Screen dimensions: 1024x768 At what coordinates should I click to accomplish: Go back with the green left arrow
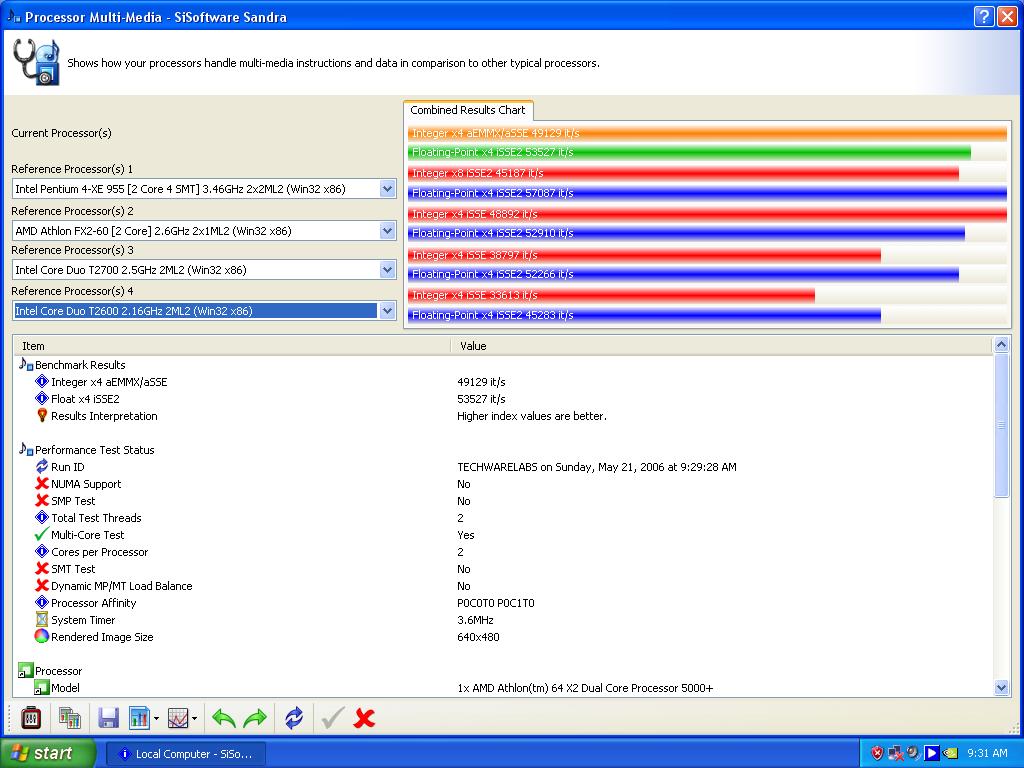224,718
